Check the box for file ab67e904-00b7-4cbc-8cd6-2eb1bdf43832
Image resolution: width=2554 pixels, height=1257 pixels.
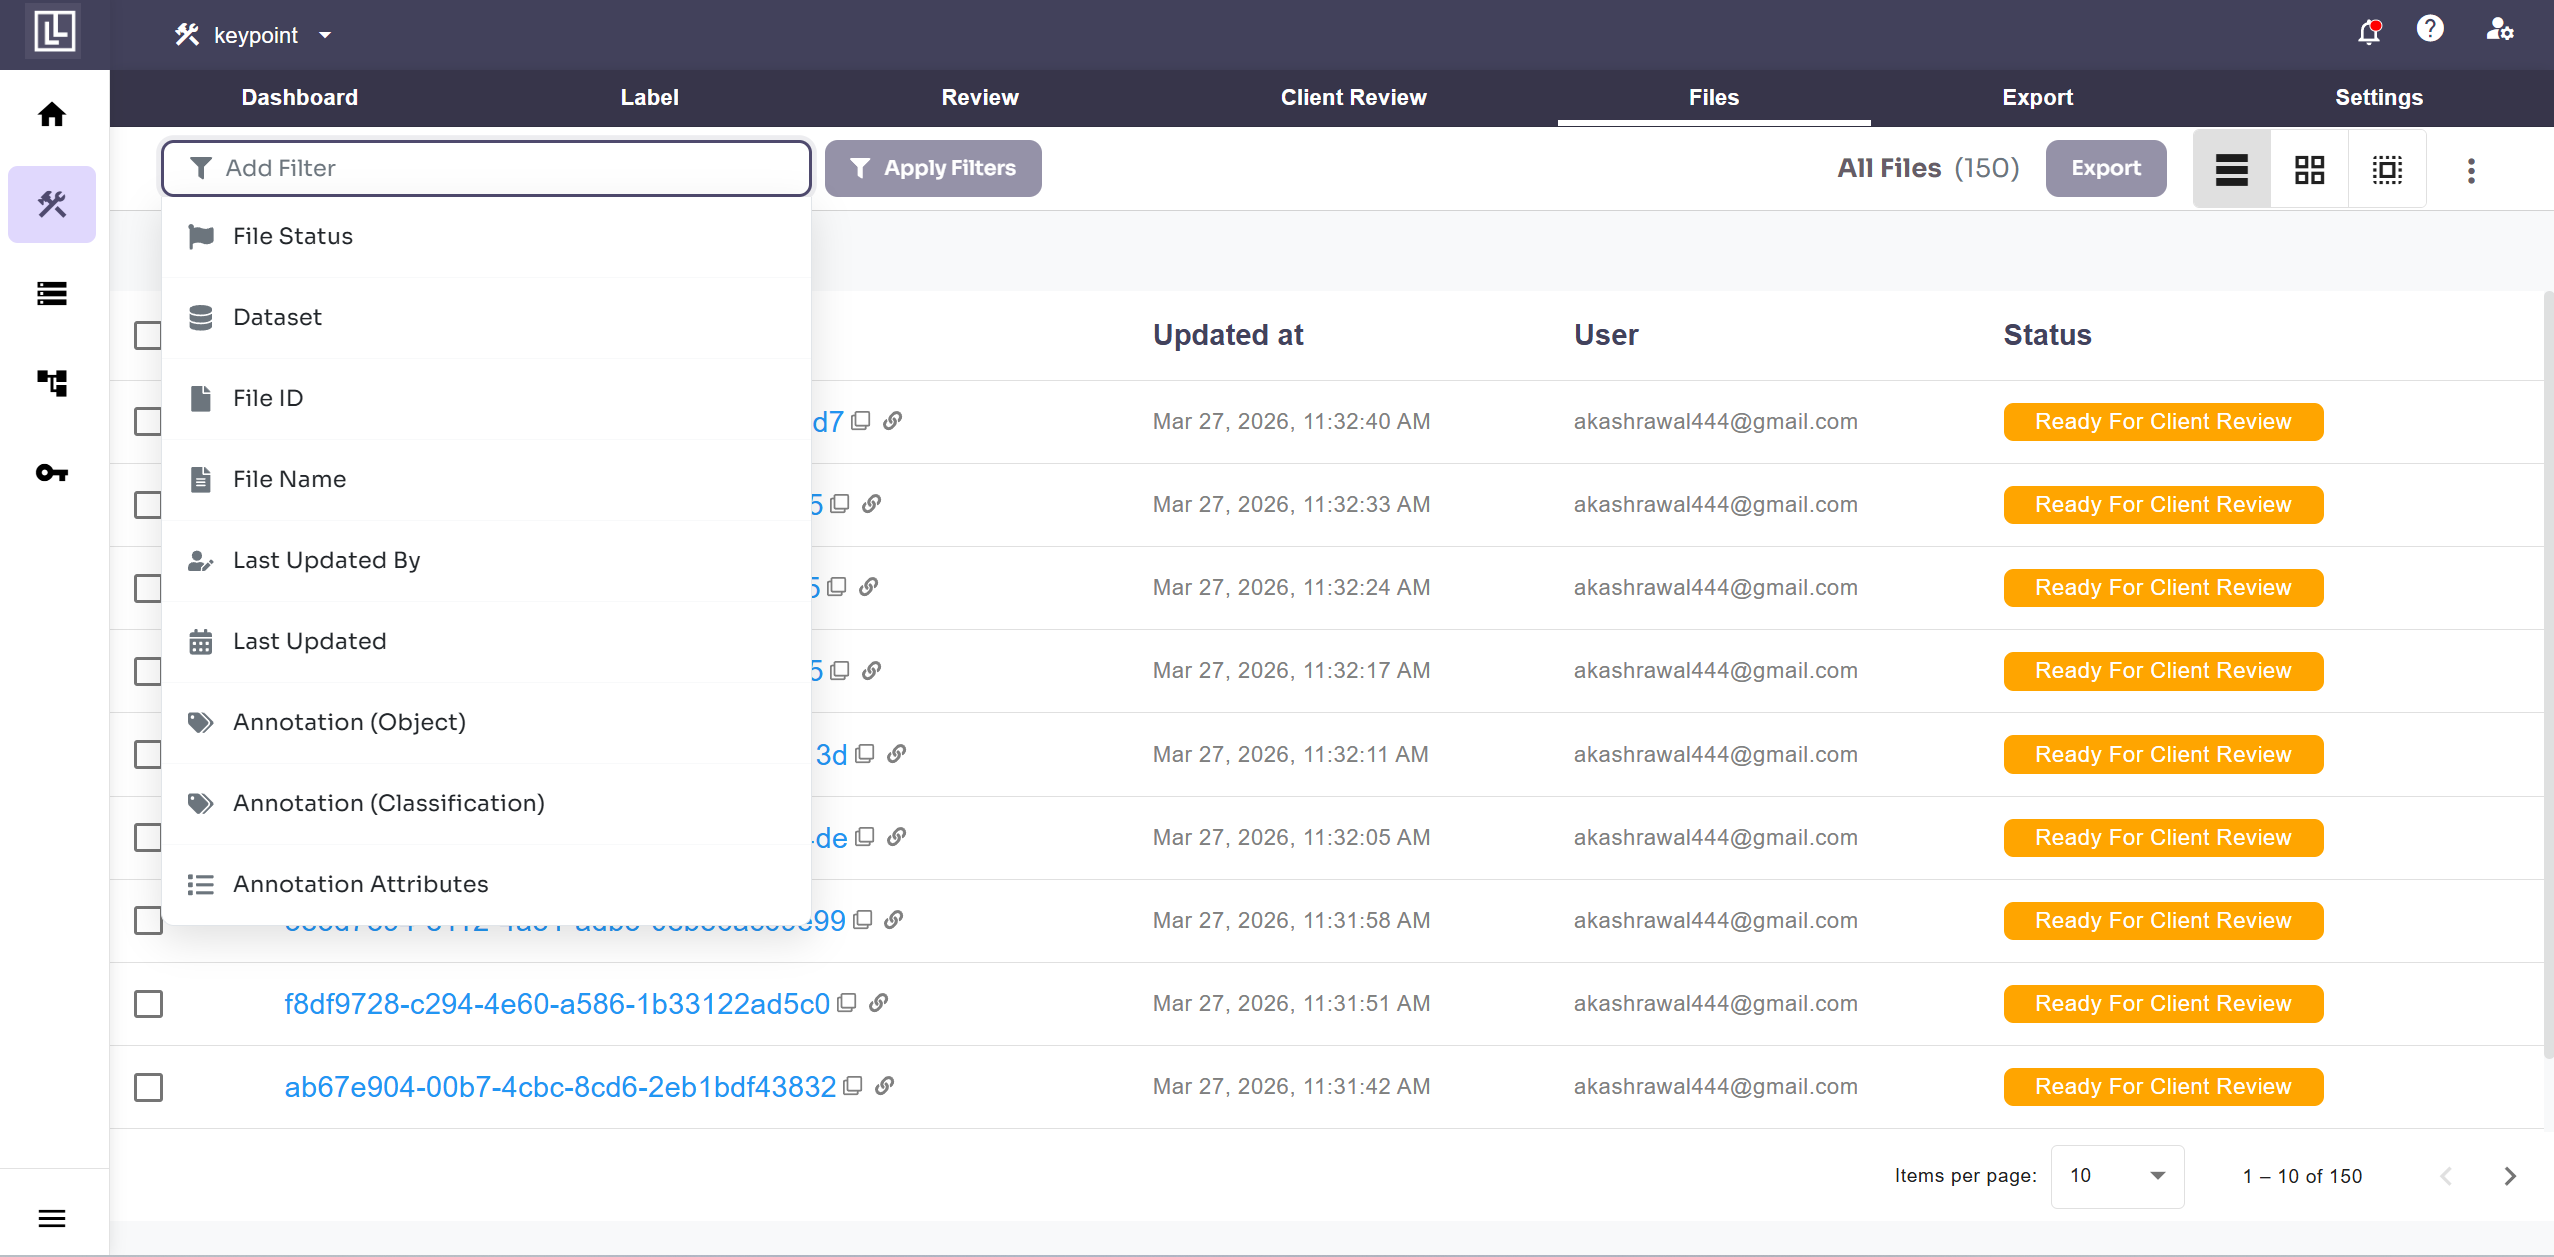coord(148,1086)
